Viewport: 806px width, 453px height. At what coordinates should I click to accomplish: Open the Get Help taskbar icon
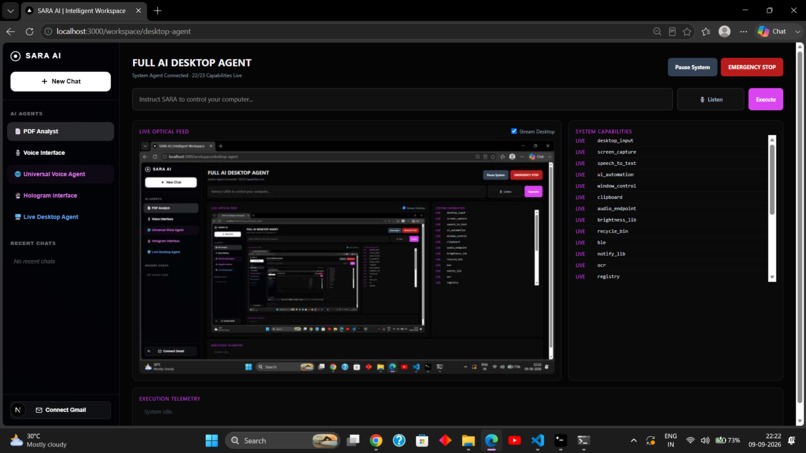click(x=399, y=441)
